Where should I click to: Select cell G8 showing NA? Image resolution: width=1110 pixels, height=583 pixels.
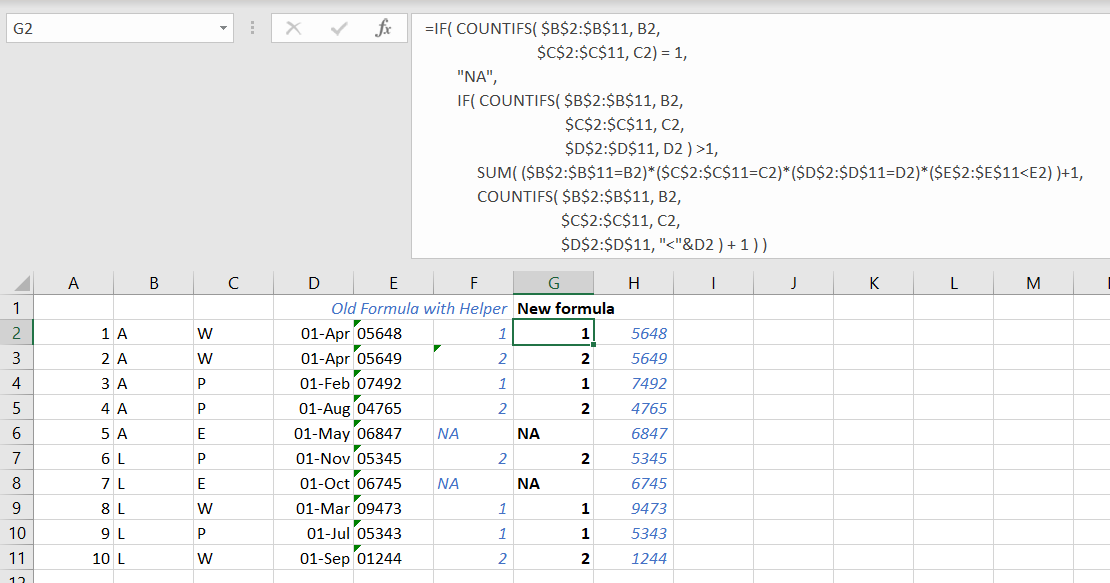point(554,483)
